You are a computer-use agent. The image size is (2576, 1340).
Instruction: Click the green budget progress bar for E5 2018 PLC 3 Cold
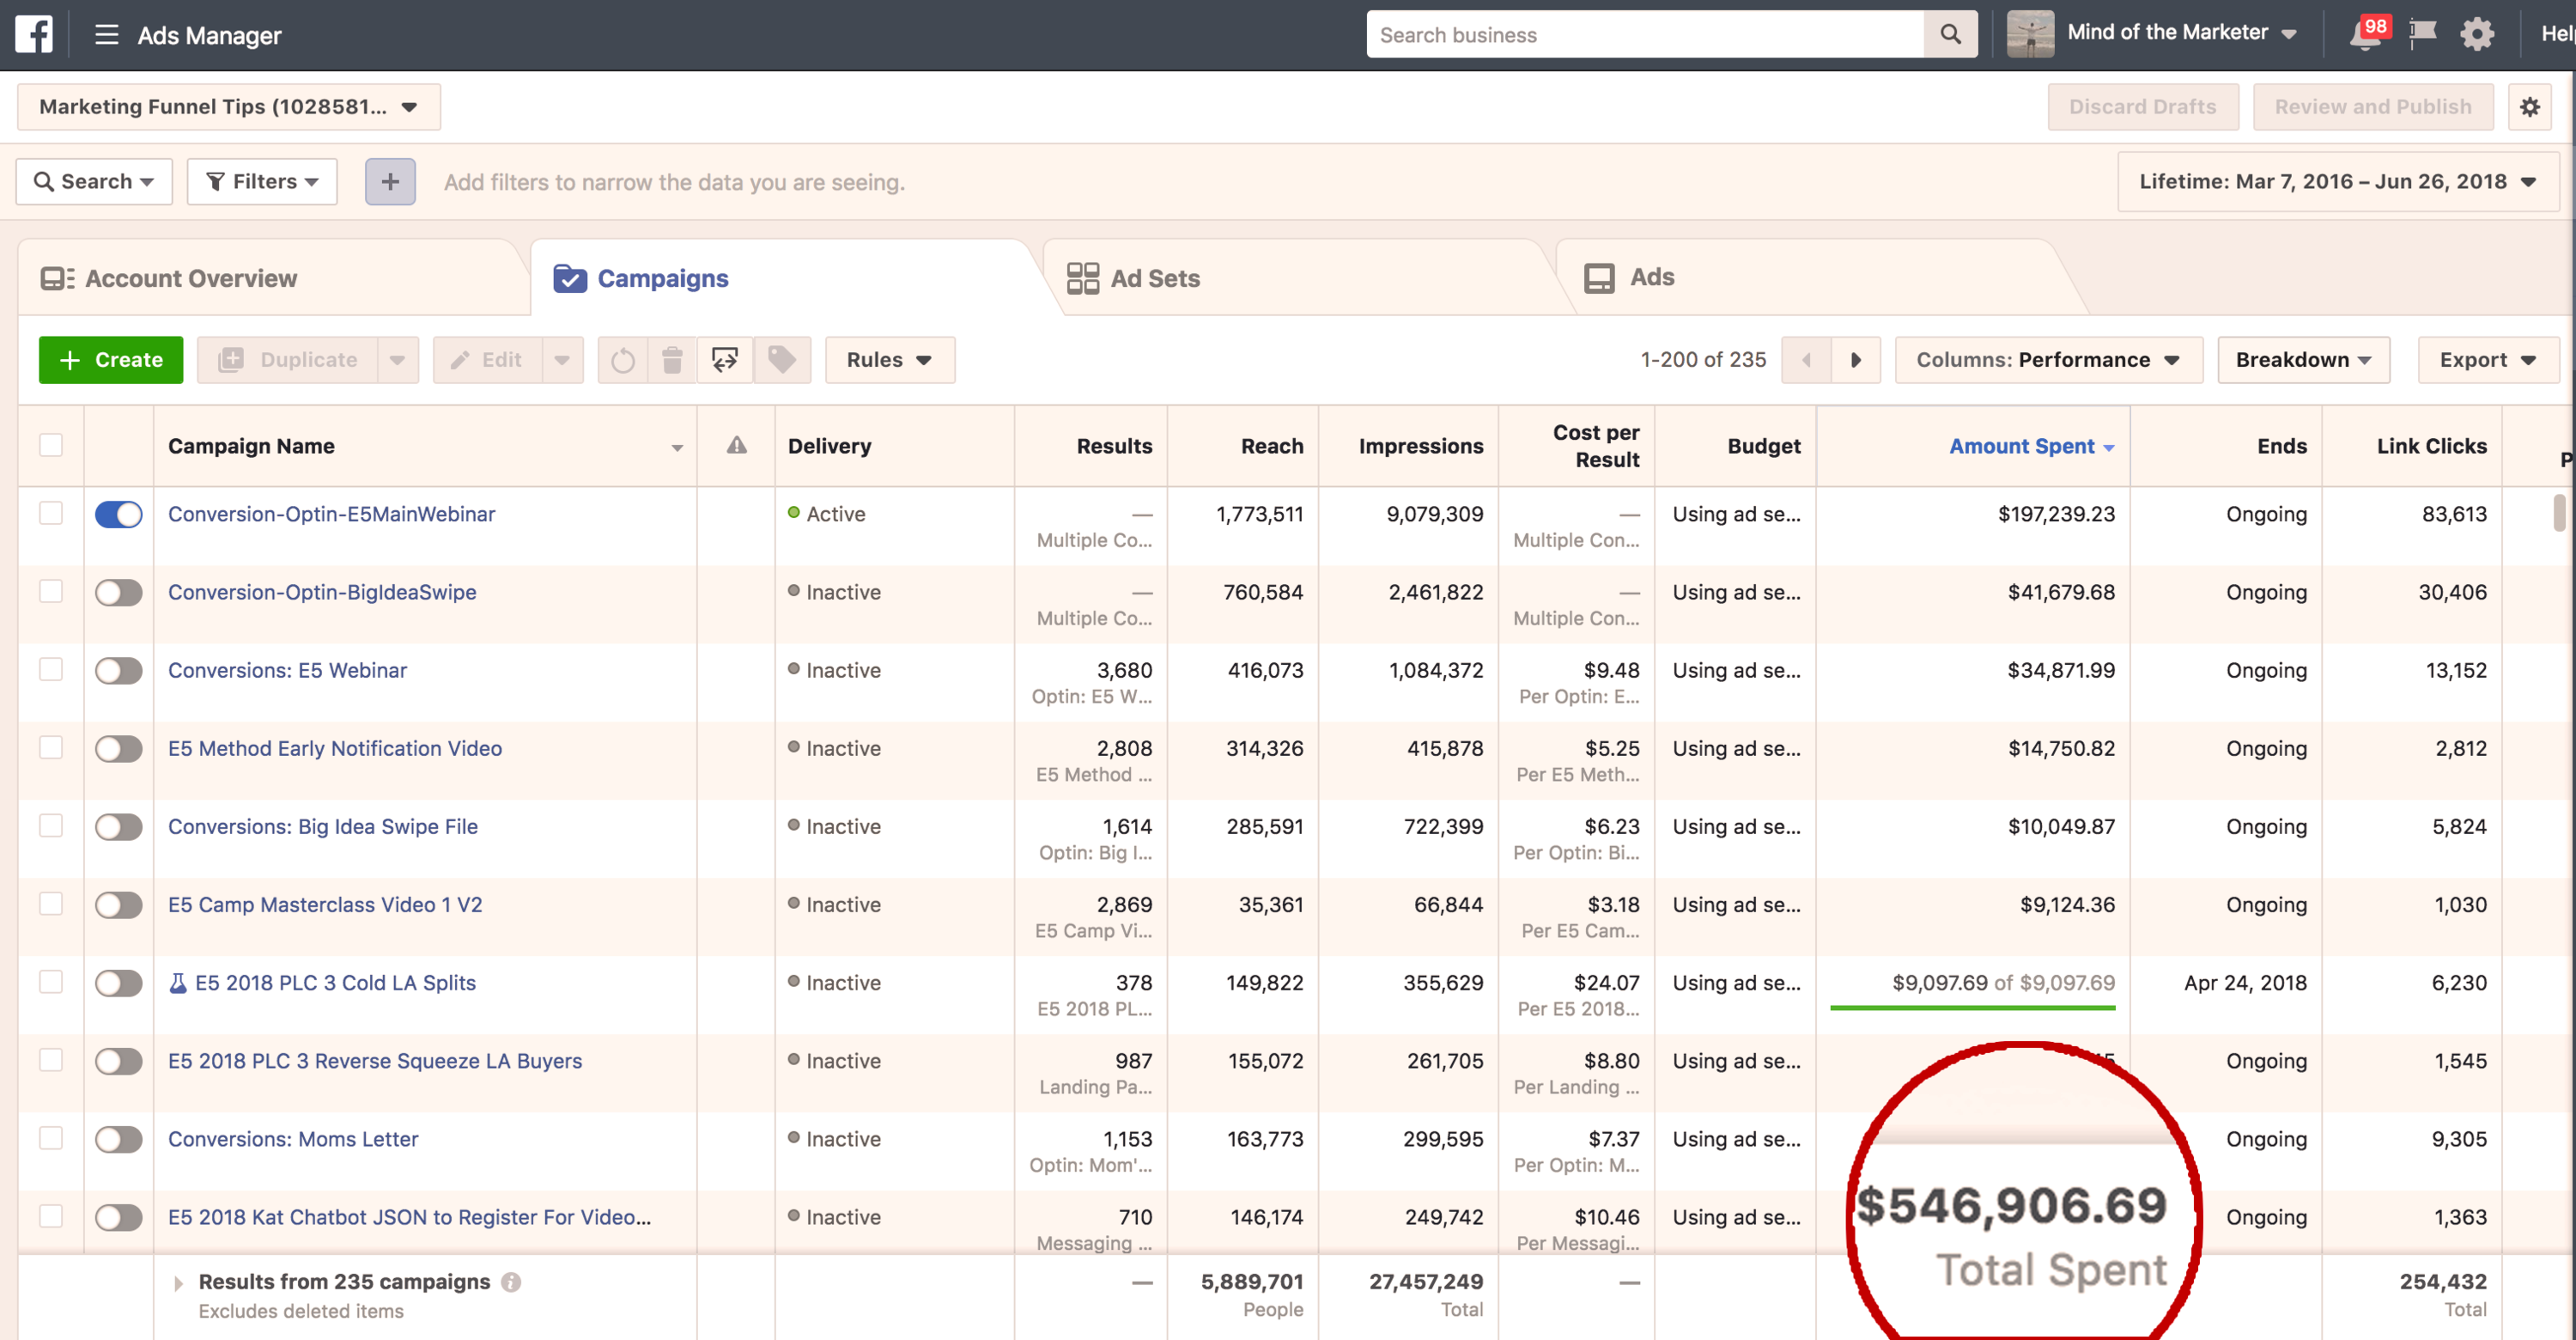(1972, 1008)
